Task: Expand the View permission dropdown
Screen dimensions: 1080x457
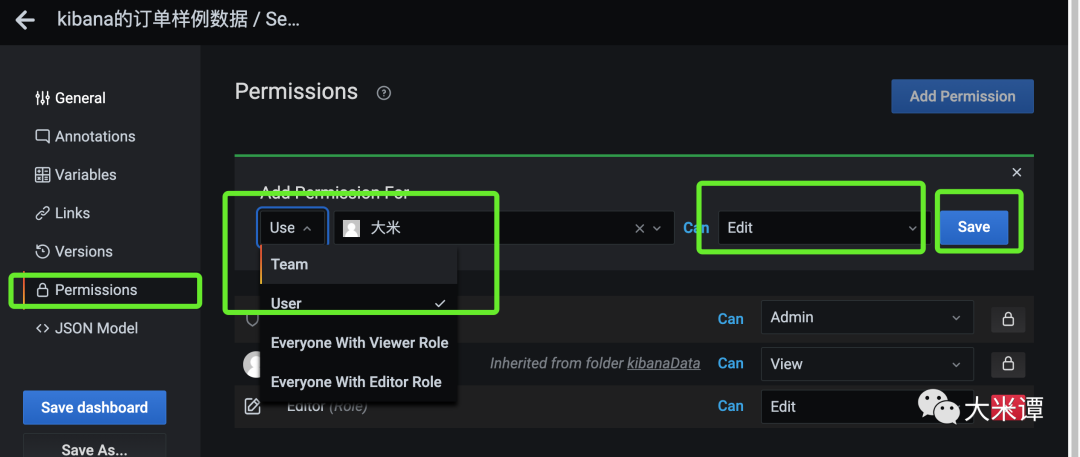Action: coord(866,364)
